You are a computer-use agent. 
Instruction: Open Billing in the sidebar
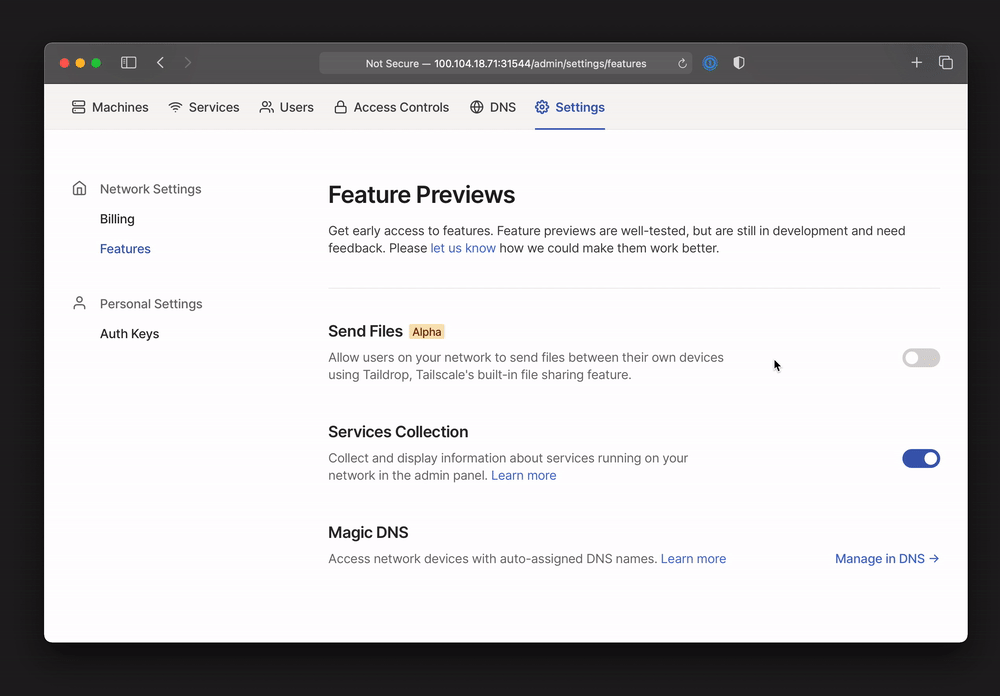tap(117, 219)
